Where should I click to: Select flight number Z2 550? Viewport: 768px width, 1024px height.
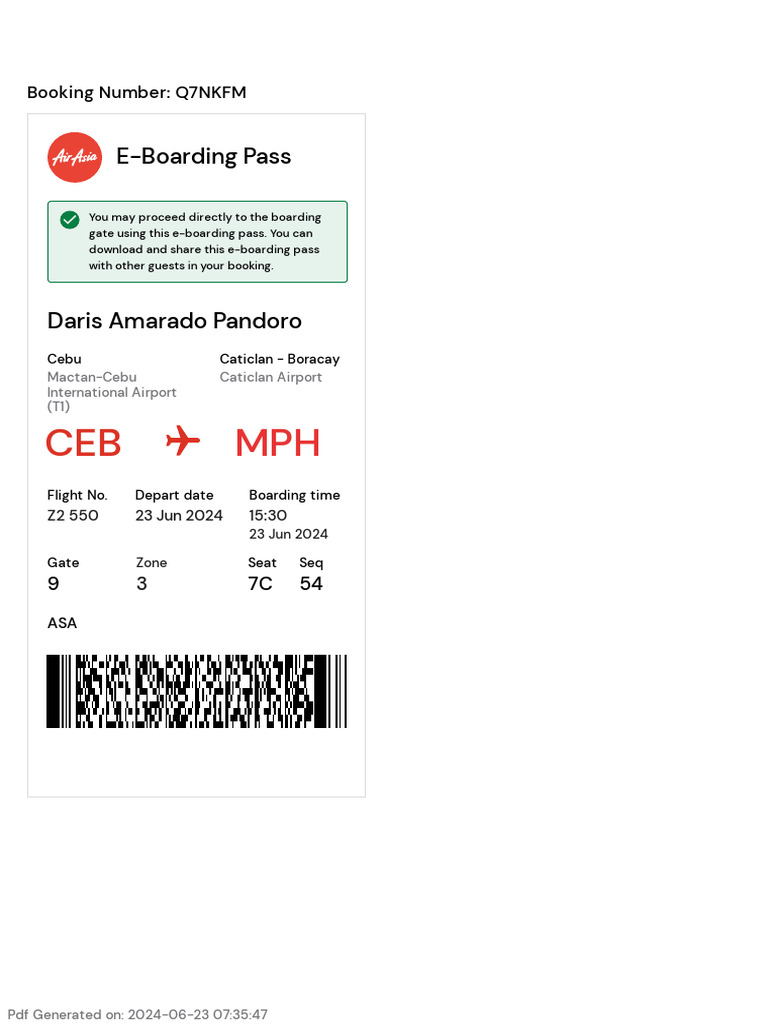(73, 516)
